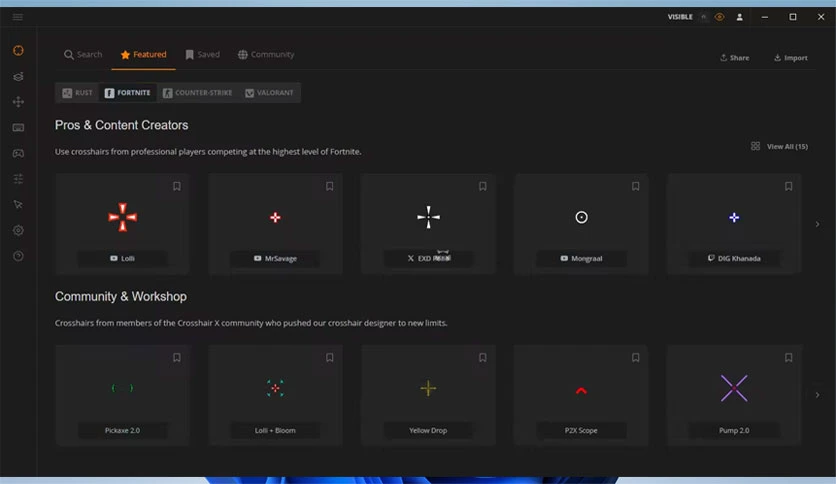The width and height of the screenshot is (836, 484).
Task: Click the MrSavage creator label
Action: pyautogui.click(x=275, y=259)
